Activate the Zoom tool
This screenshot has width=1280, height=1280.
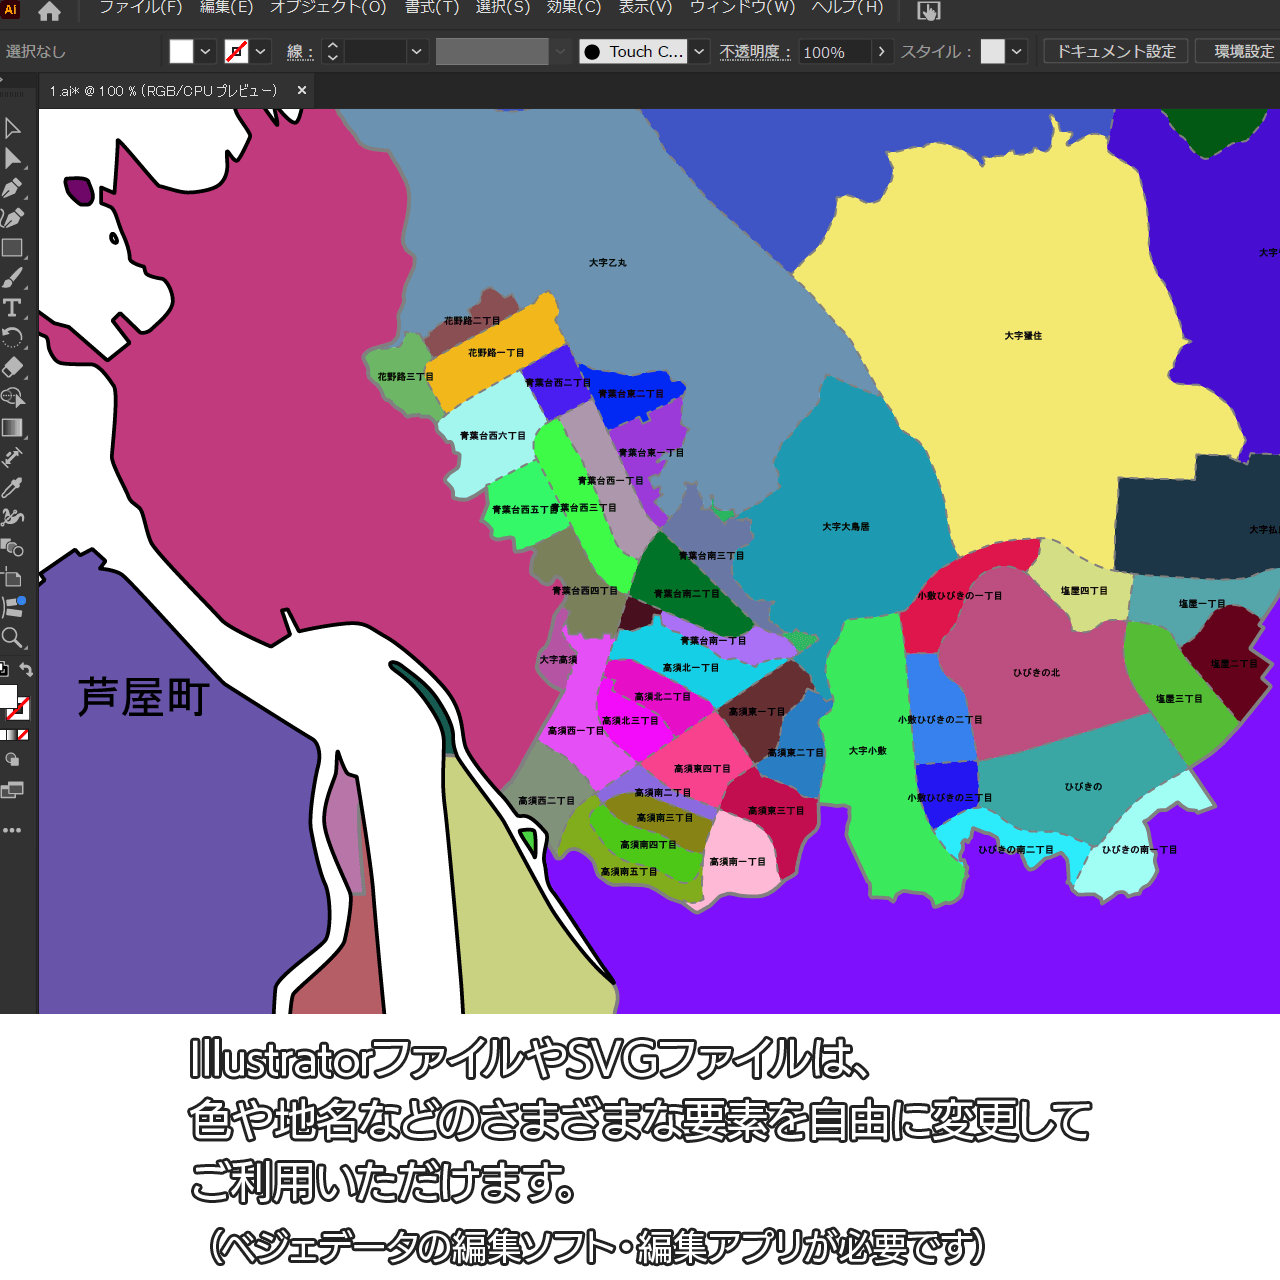(x=12, y=638)
